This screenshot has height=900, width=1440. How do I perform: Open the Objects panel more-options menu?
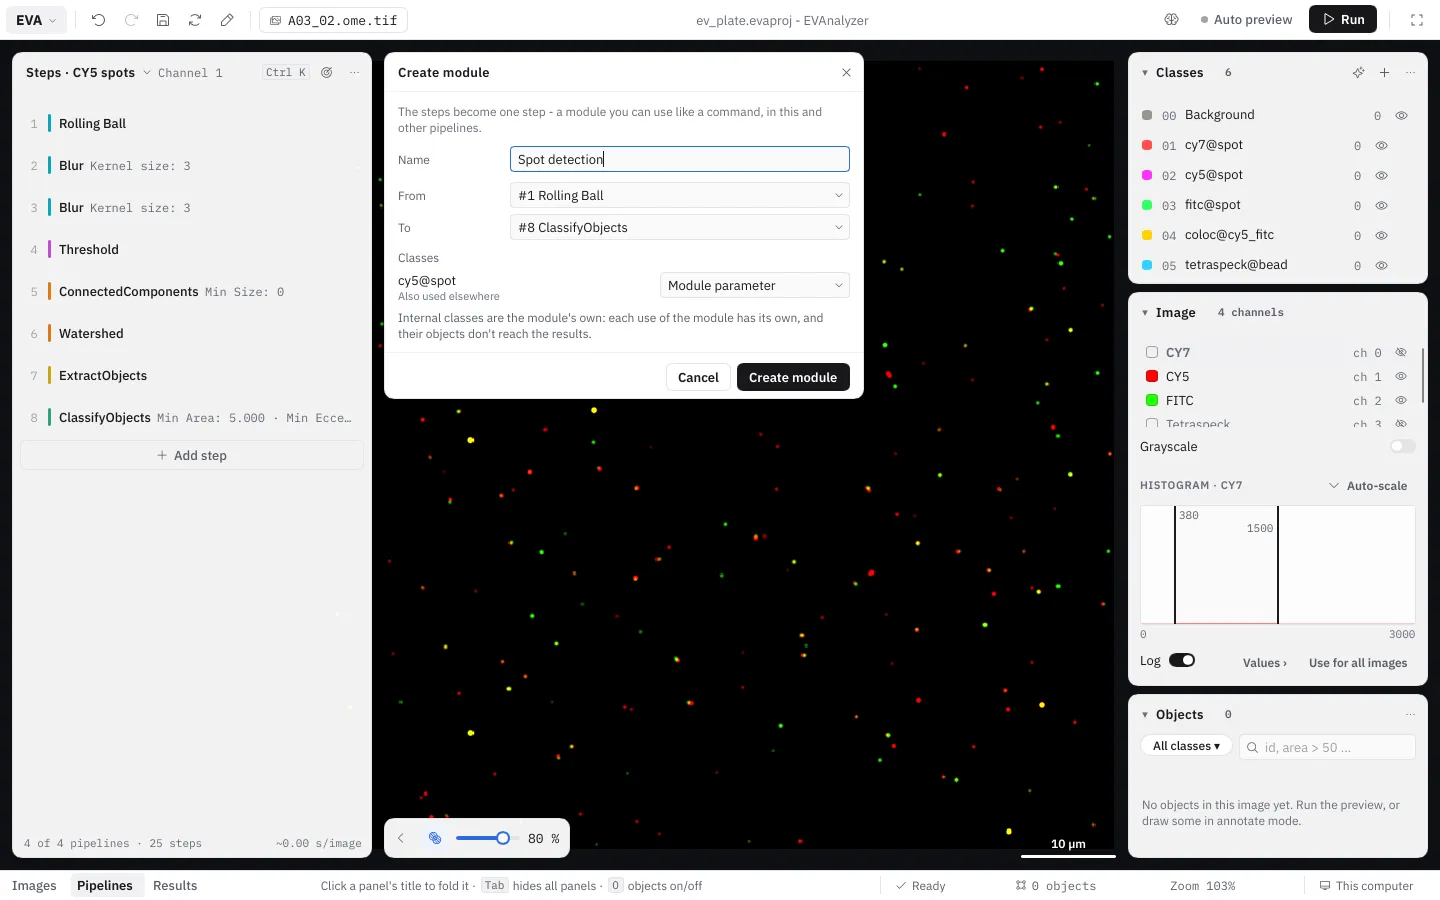tap(1410, 715)
